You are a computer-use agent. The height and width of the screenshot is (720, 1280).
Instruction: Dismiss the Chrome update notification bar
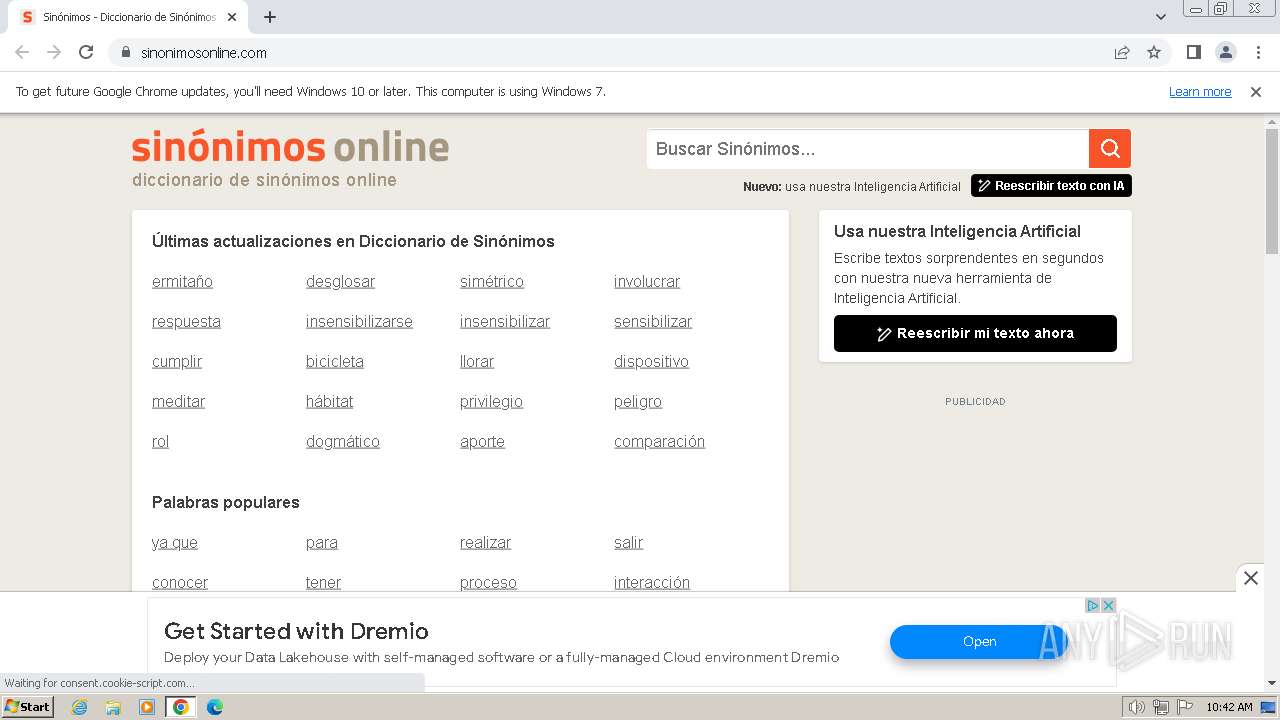point(1256,92)
